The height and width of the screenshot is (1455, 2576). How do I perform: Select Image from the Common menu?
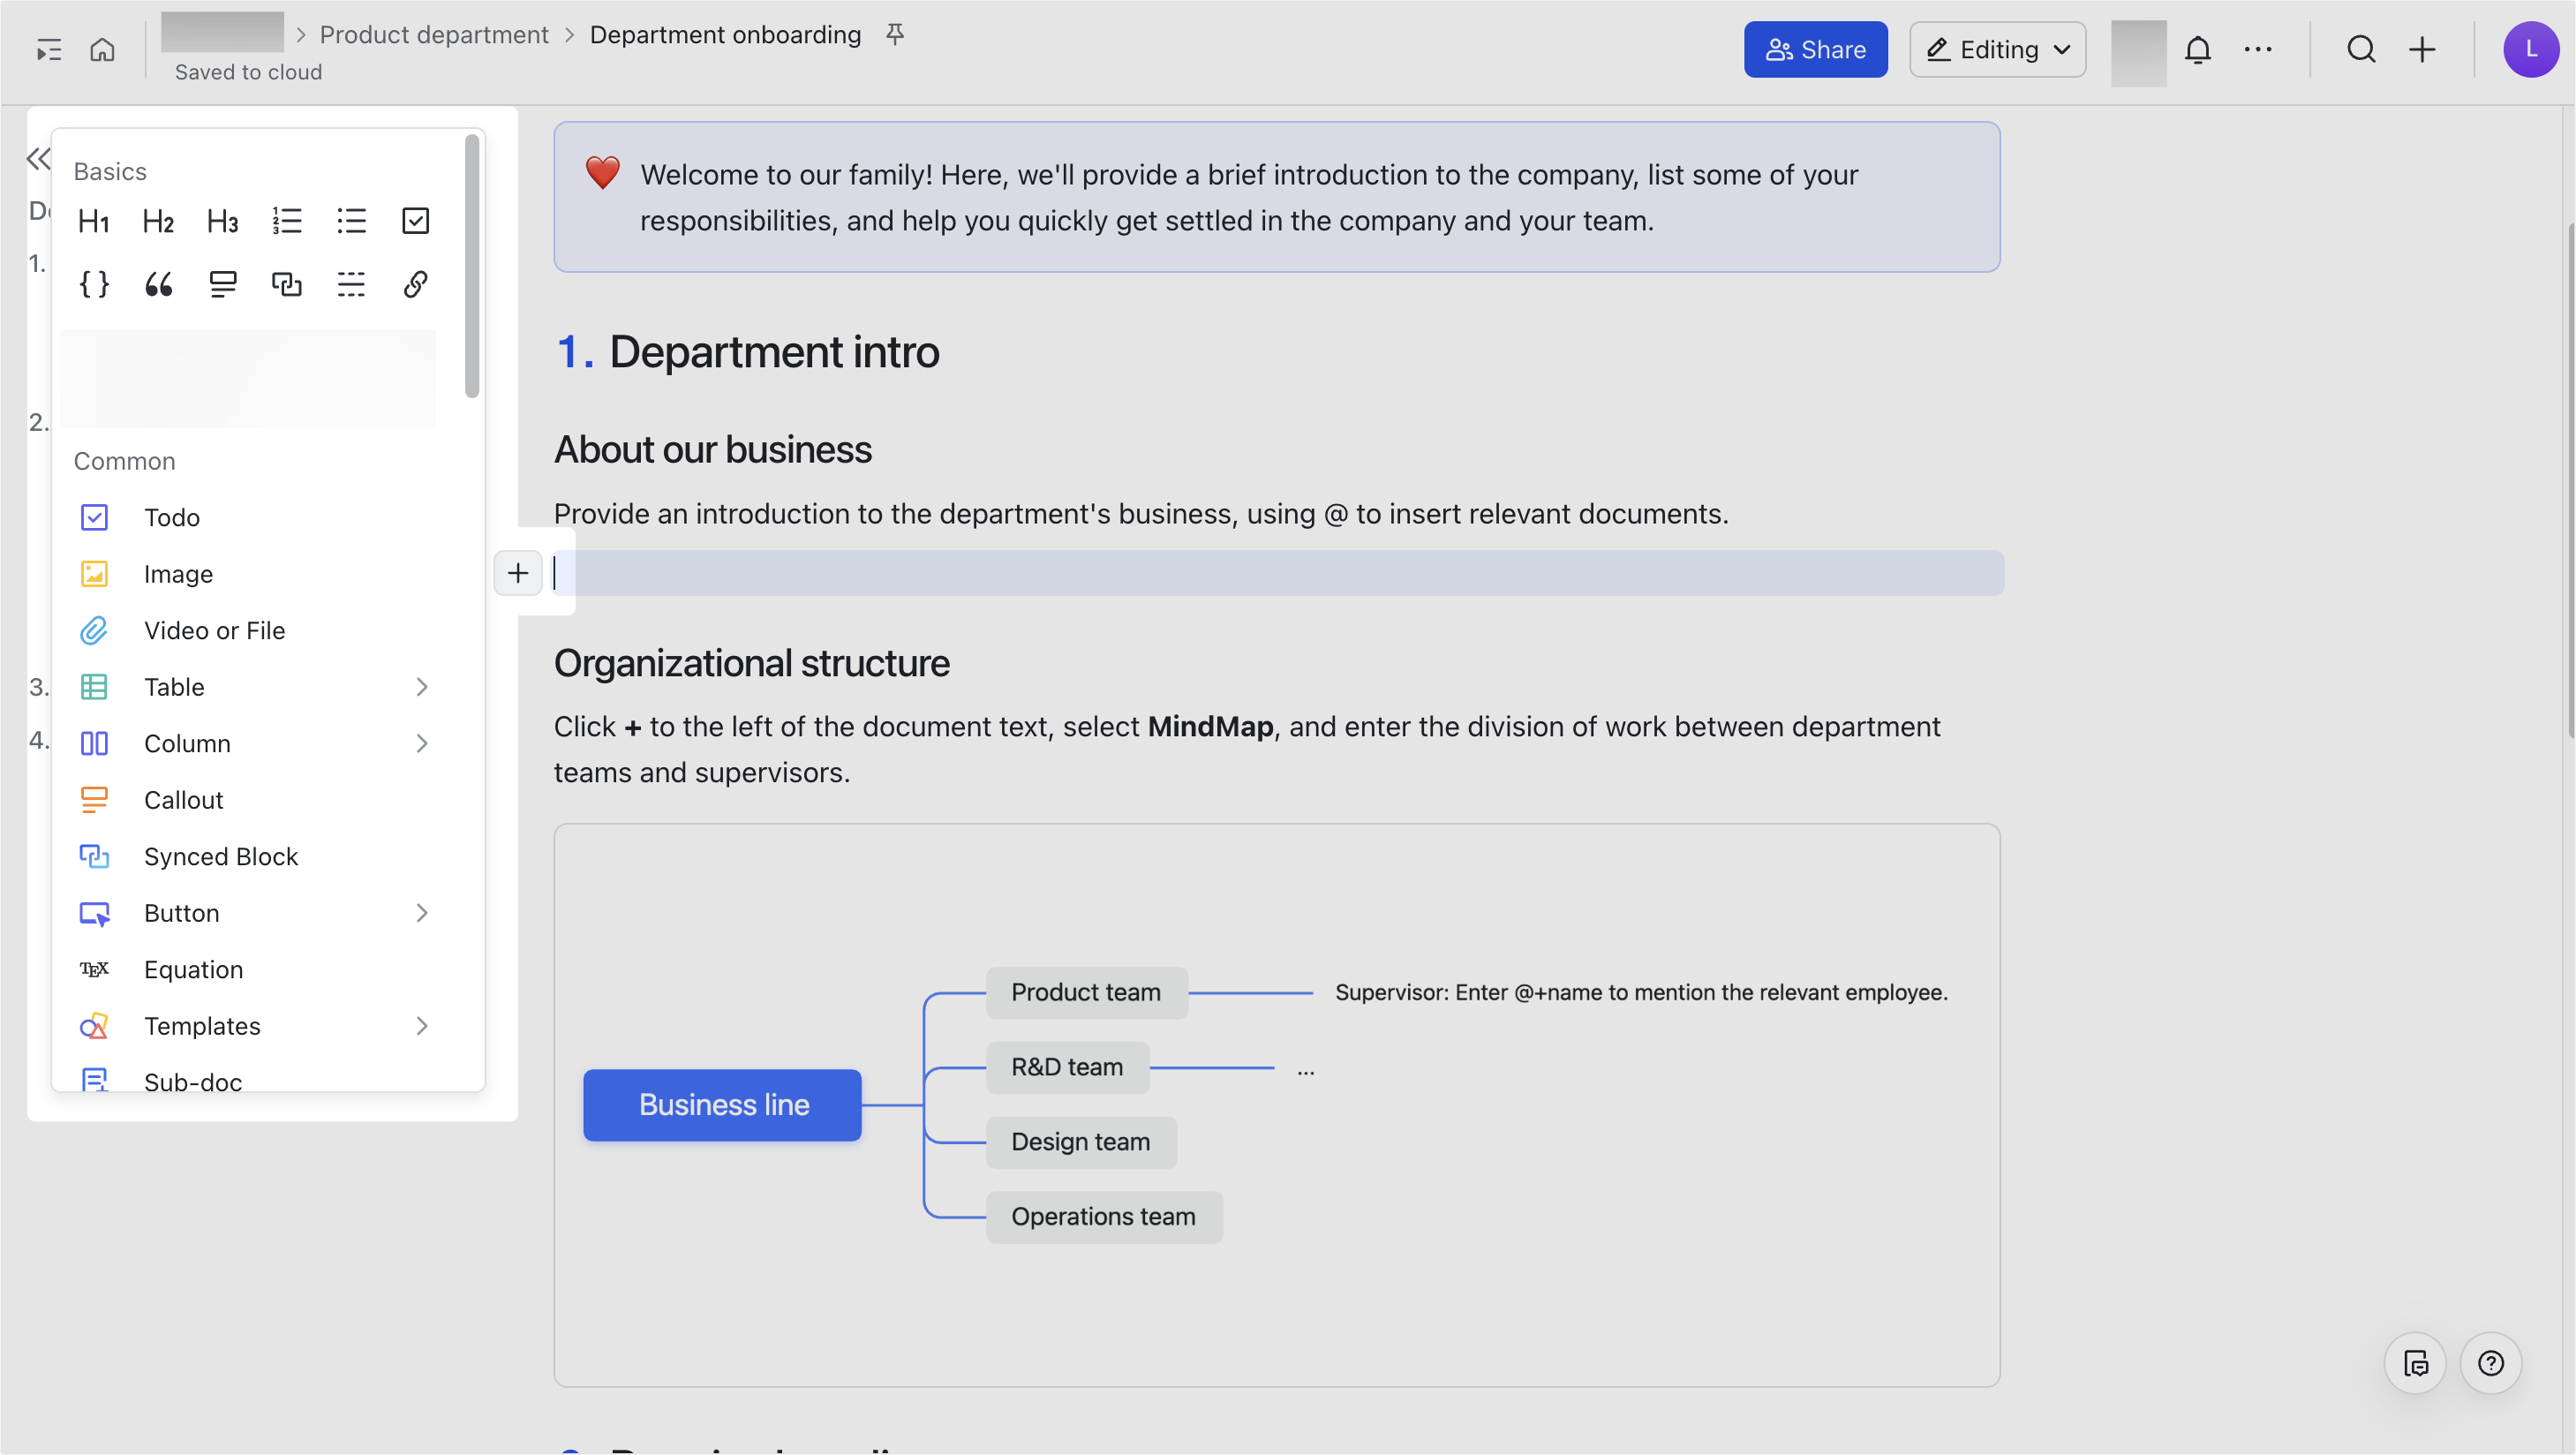[x=178, y=574]
